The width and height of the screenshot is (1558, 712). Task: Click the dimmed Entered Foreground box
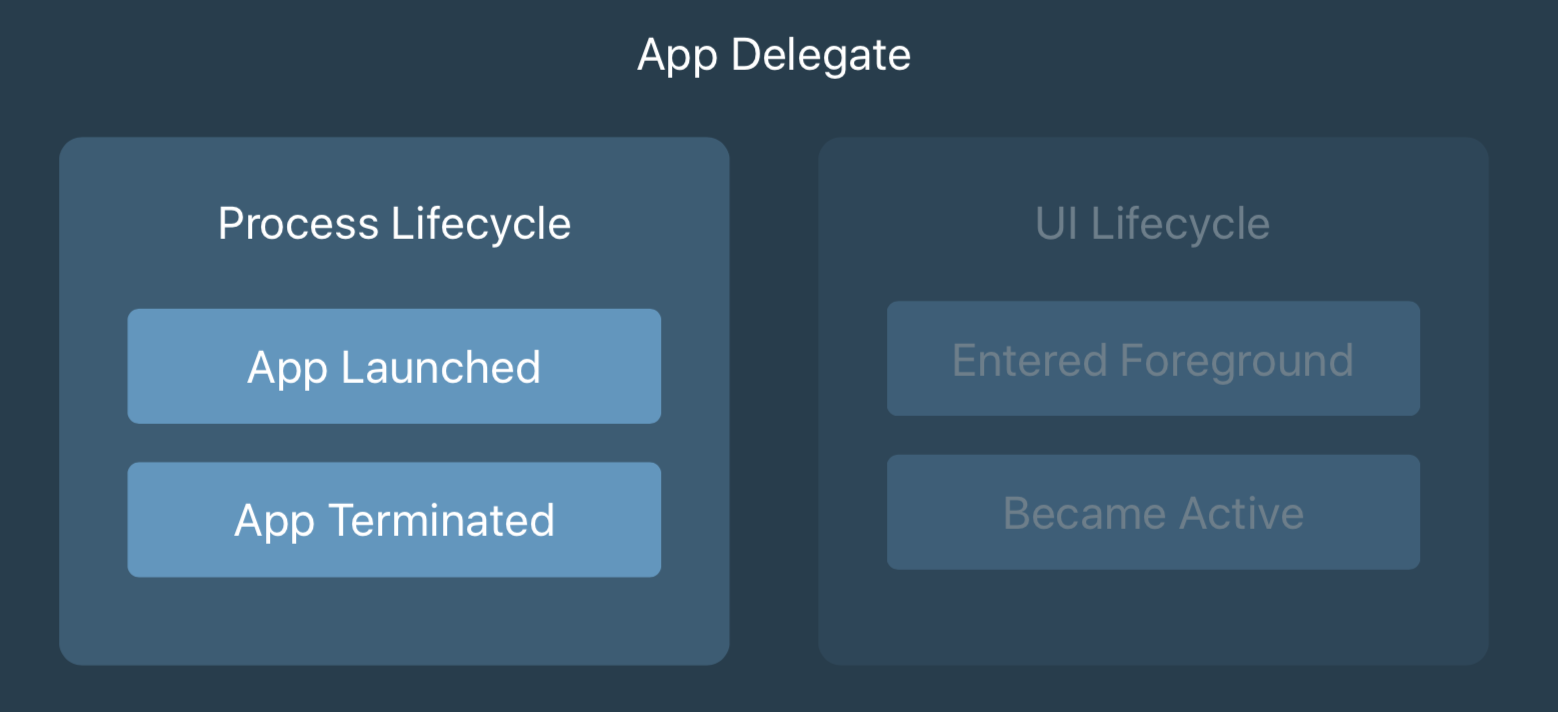pyautogui.click(x=1153, y=358)
